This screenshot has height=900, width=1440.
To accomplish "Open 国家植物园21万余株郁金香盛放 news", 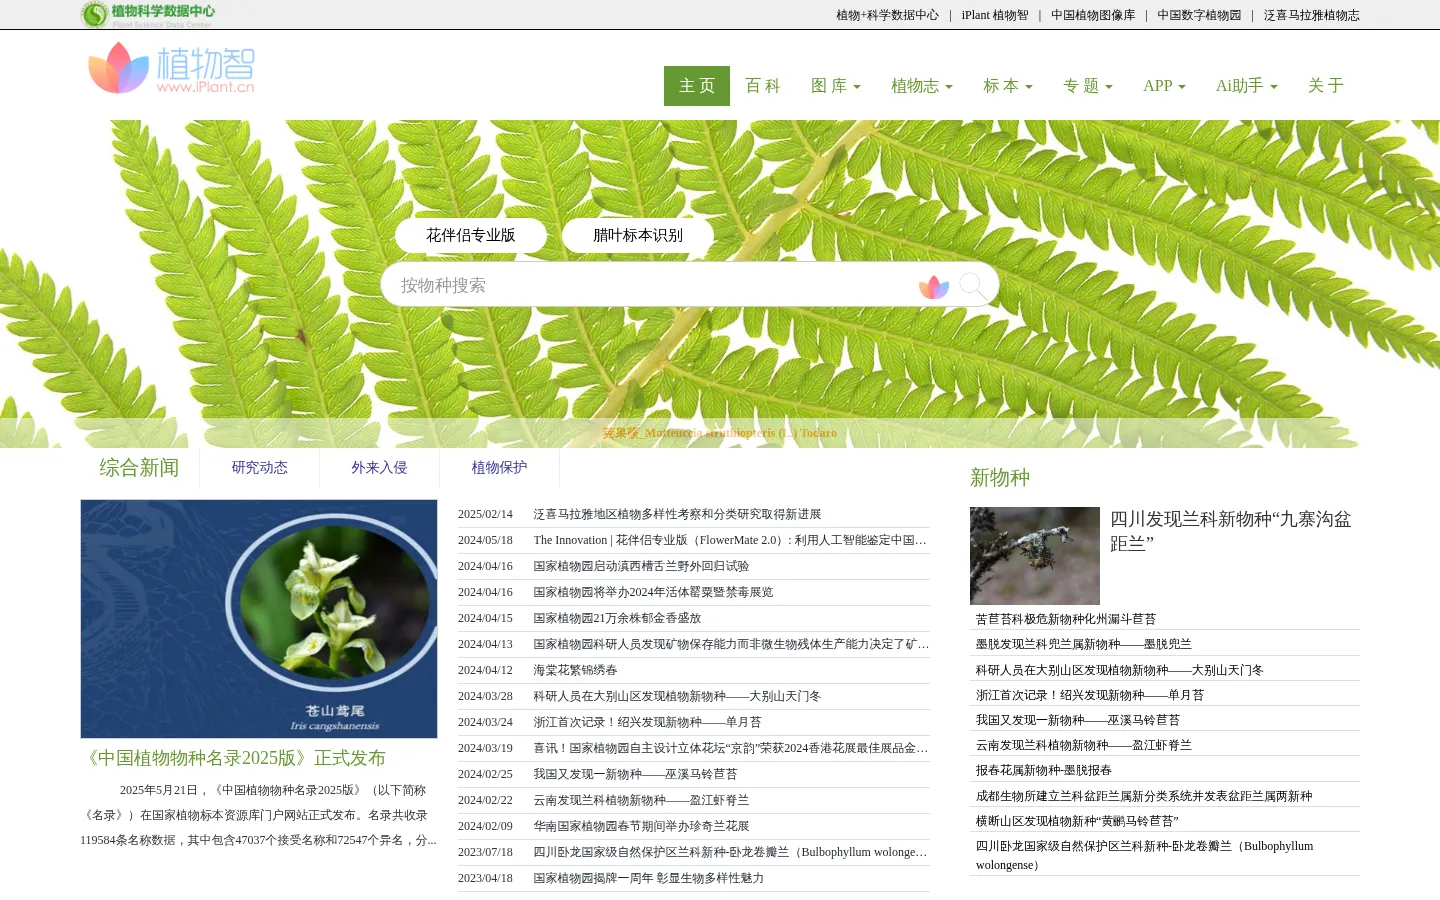I will pyautogui.click(x=617, y=618).
